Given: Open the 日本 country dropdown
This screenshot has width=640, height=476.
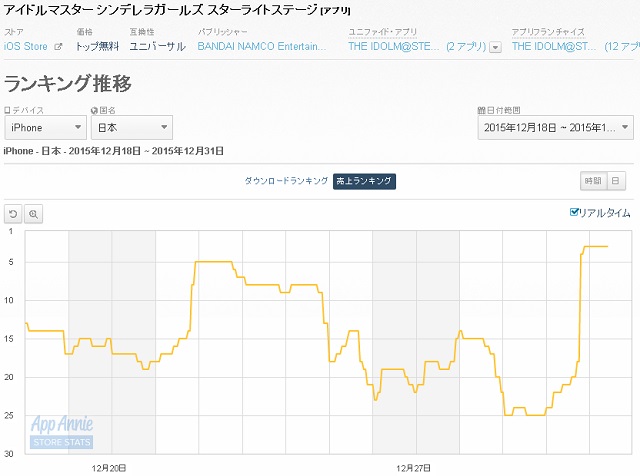Looking at the screenshot, I should point(131,128).
